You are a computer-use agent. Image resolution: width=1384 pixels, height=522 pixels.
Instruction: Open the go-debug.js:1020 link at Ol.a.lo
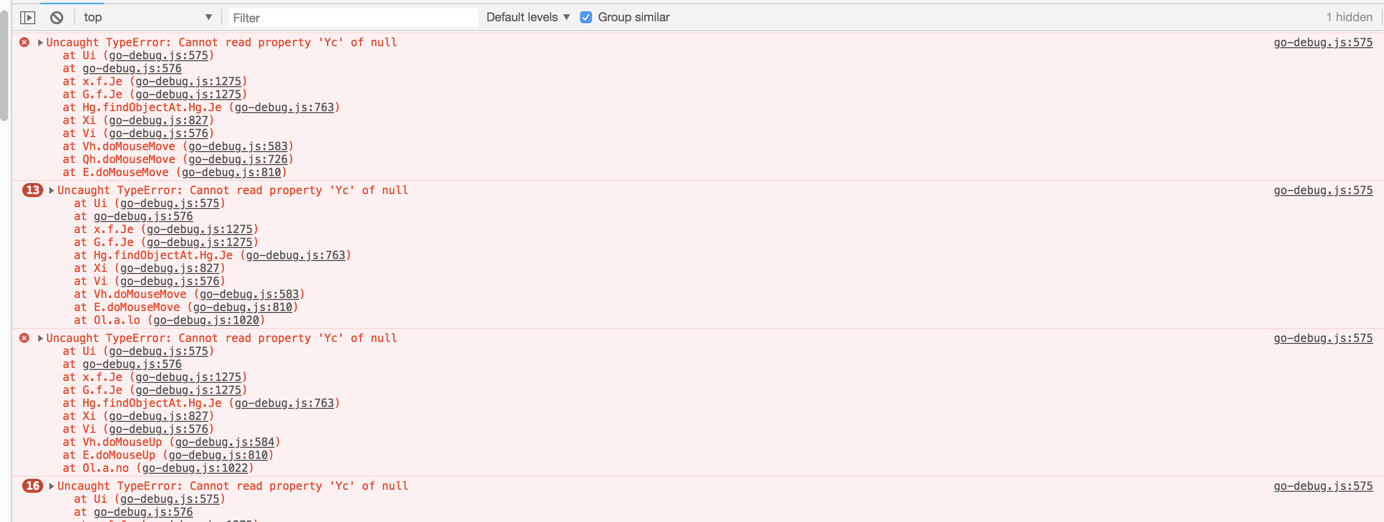click(206, 320)
